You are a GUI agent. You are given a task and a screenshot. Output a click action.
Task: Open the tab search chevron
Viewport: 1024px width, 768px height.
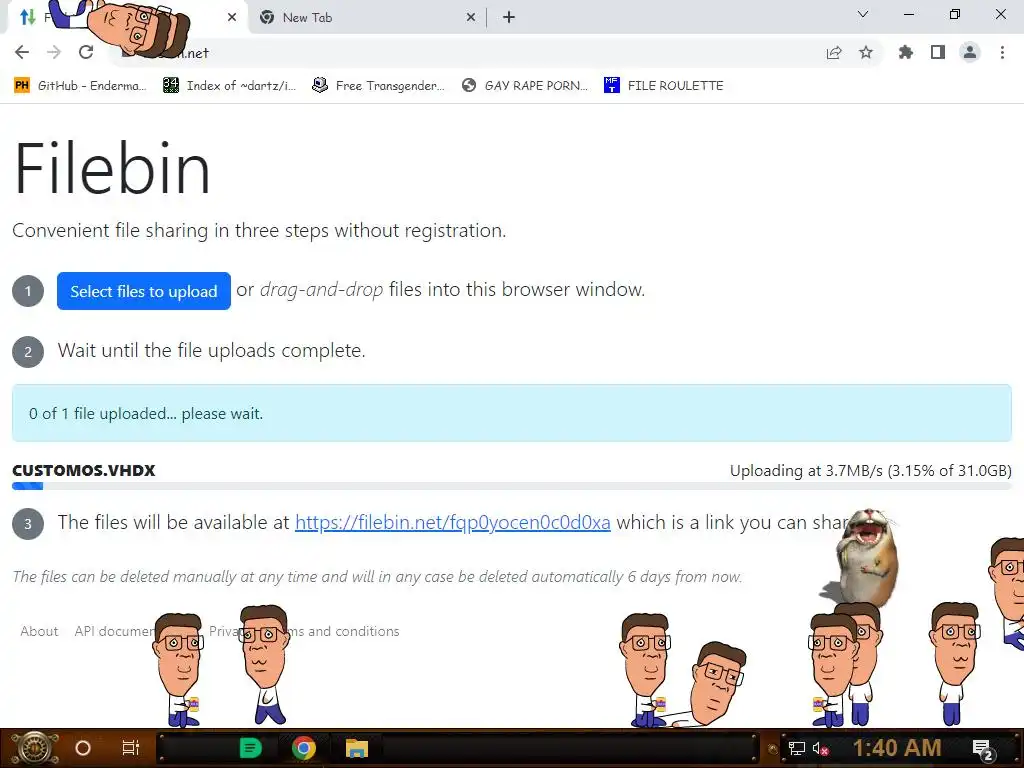click(x=863, y=14)
